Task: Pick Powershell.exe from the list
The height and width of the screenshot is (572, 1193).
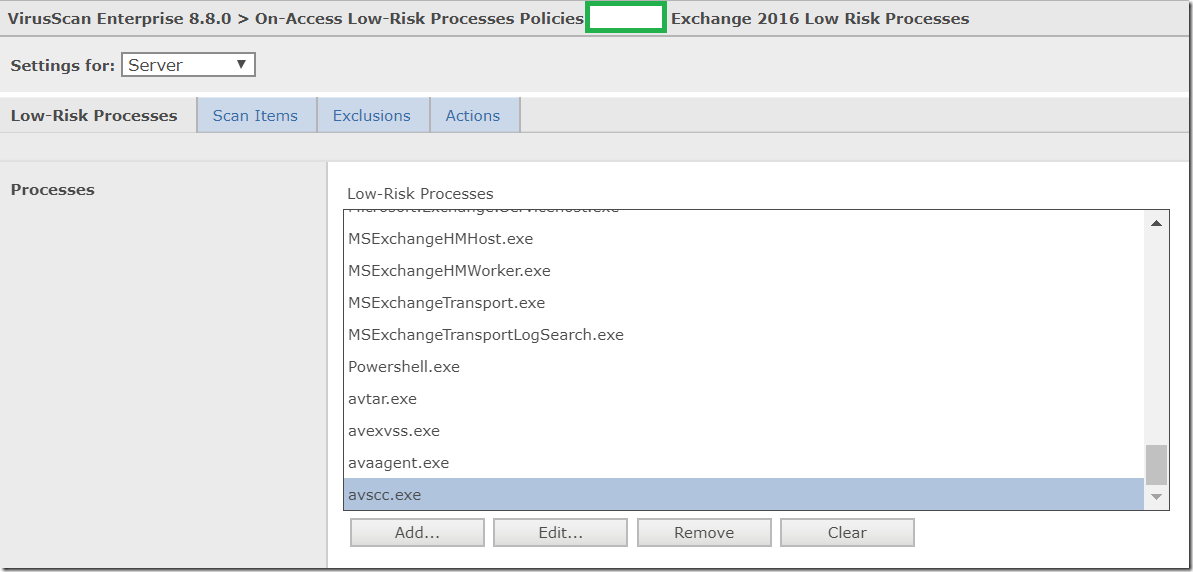Action: [x=743, y=367]
